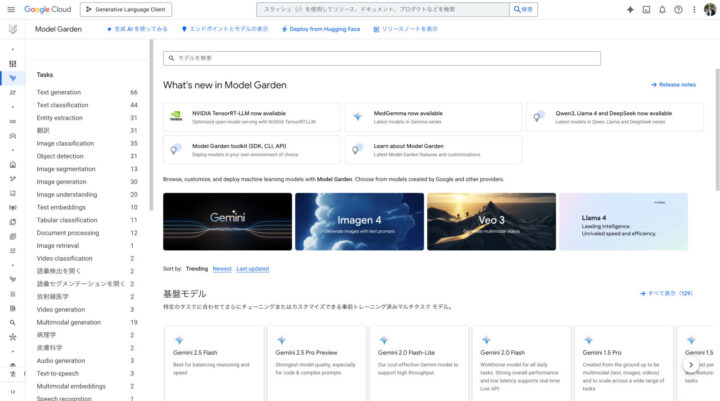Click the 検索 search button in header
This screenshot has height=401, width=720.
523,9
